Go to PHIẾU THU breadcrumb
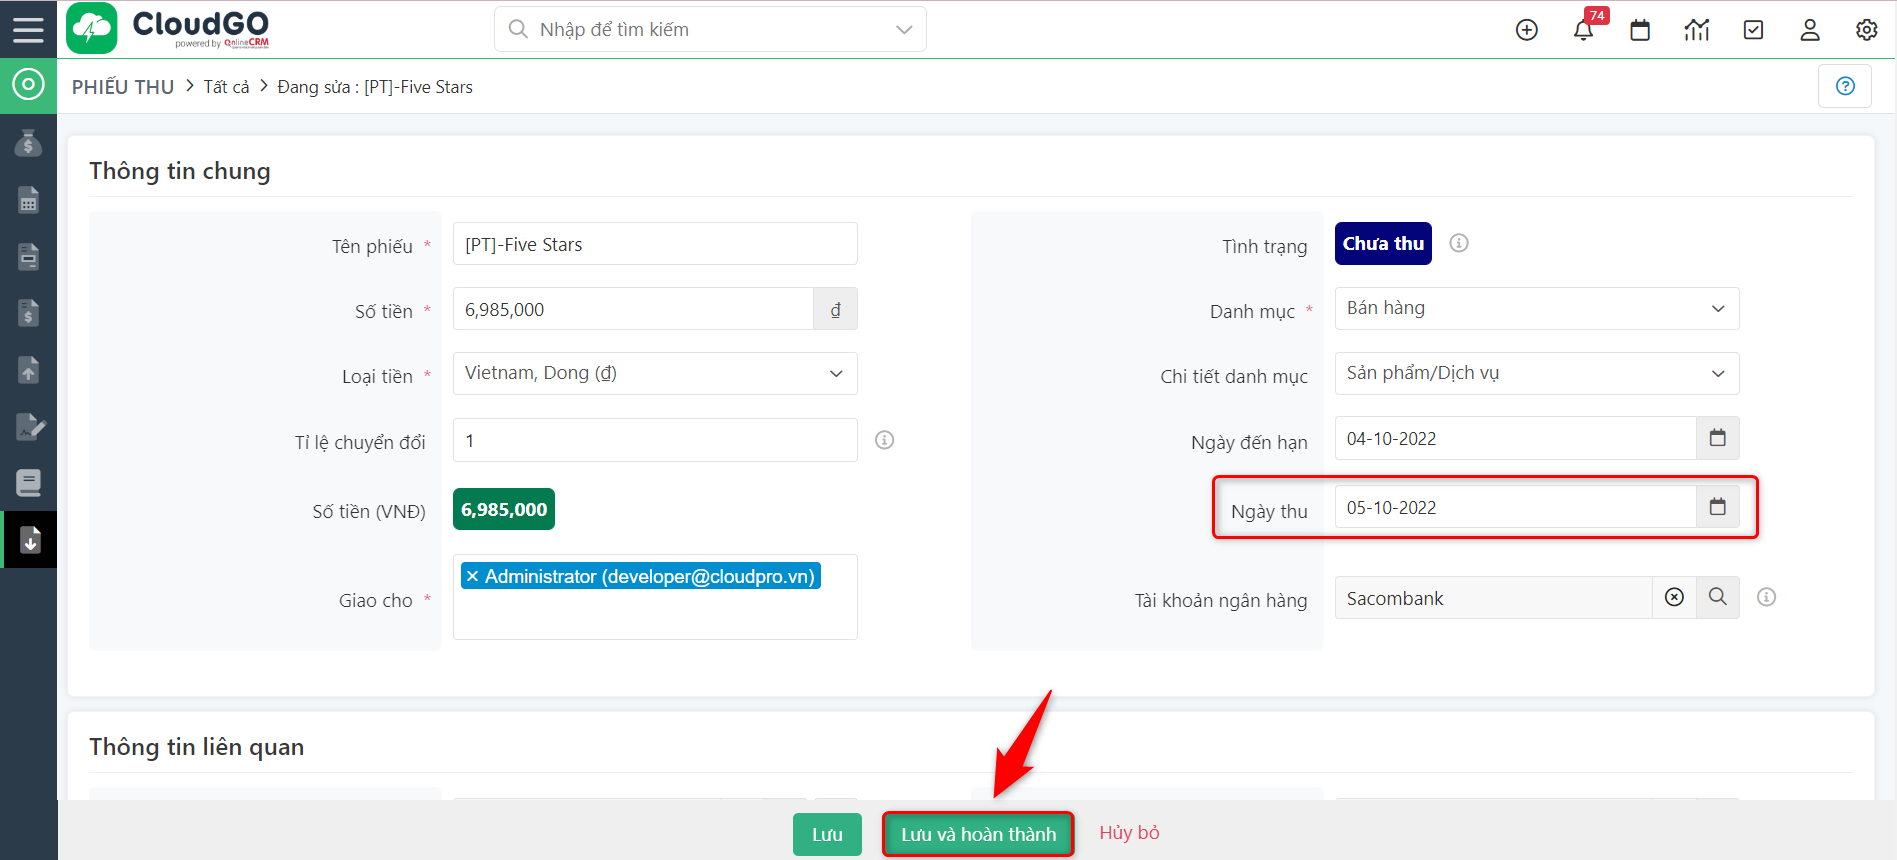Screen dimensions: 1897x860 coord(123,87)
